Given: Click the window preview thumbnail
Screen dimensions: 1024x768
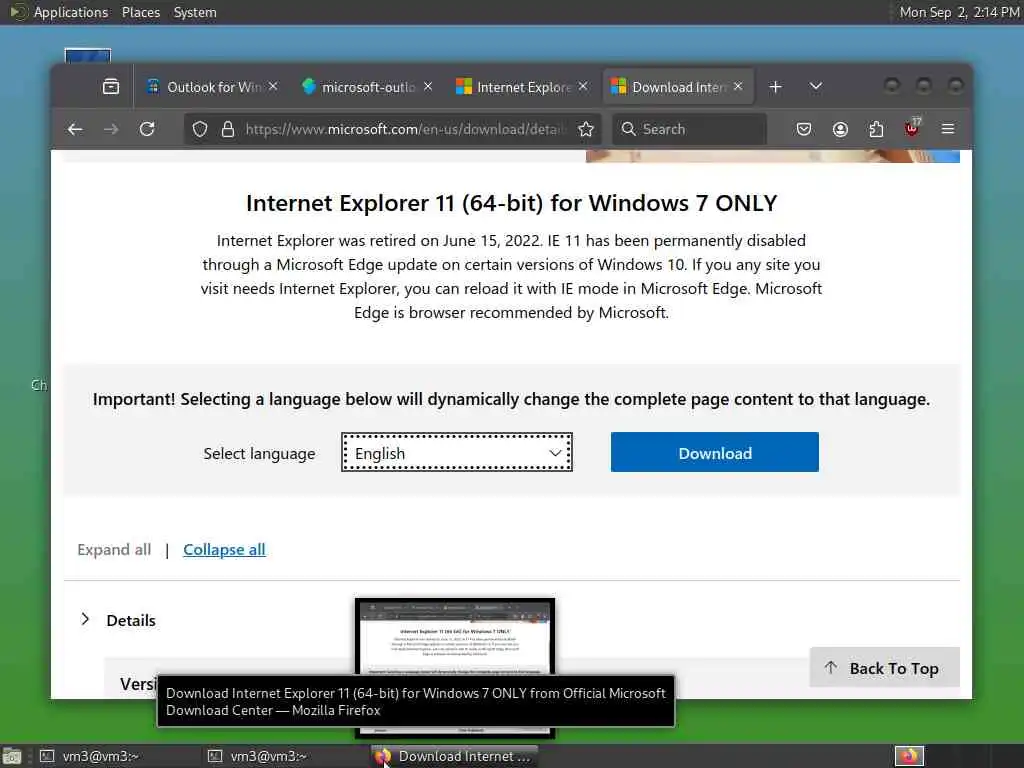Looking at the screenshot, I should [x=455, y=637].
